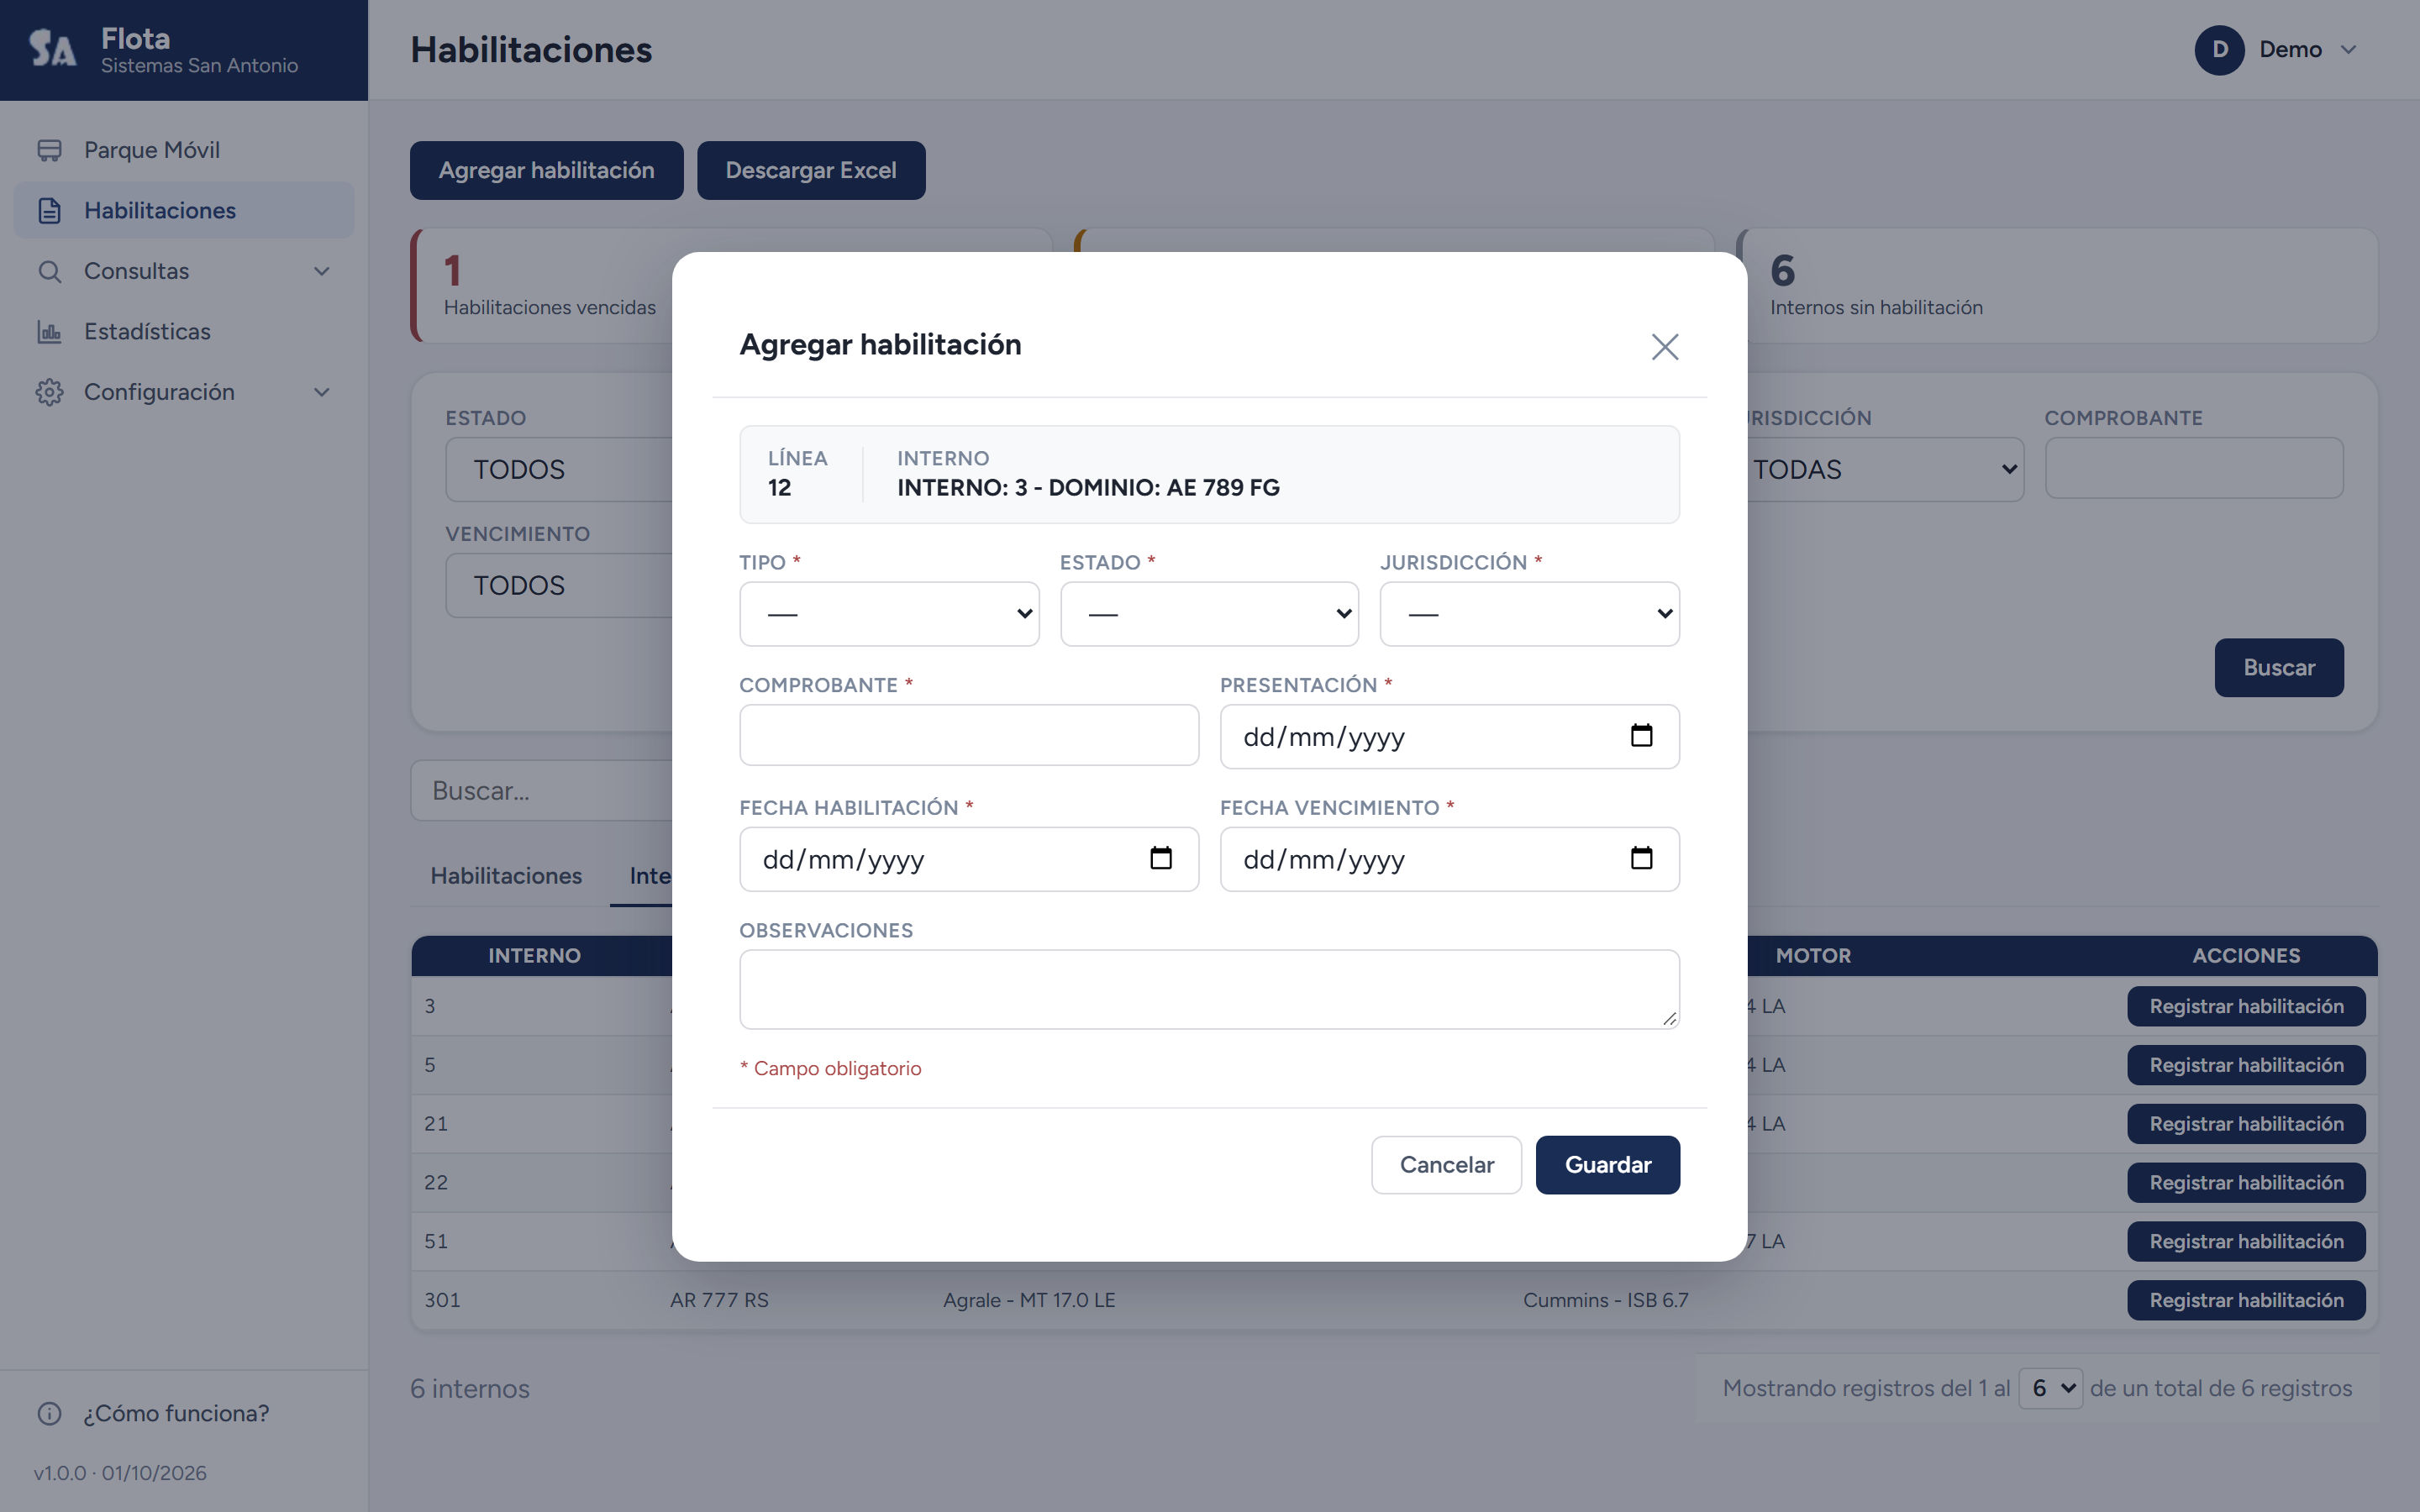Viewport: 2420px width, 1512px height.
Task: Click Registrar habilitación for interno 22
Action: point(2245,1182)
